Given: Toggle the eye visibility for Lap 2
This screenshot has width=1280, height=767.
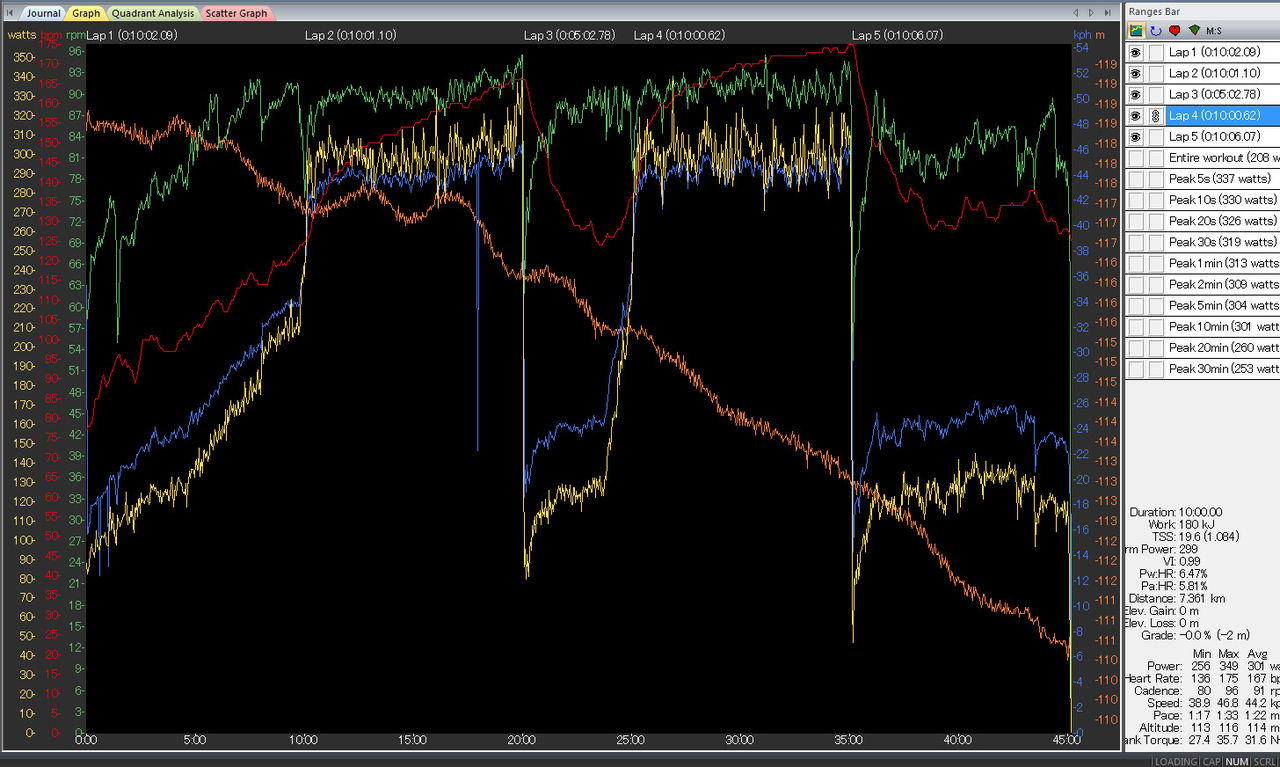Looking at the screenshot, I should [x=1136, y=73].
